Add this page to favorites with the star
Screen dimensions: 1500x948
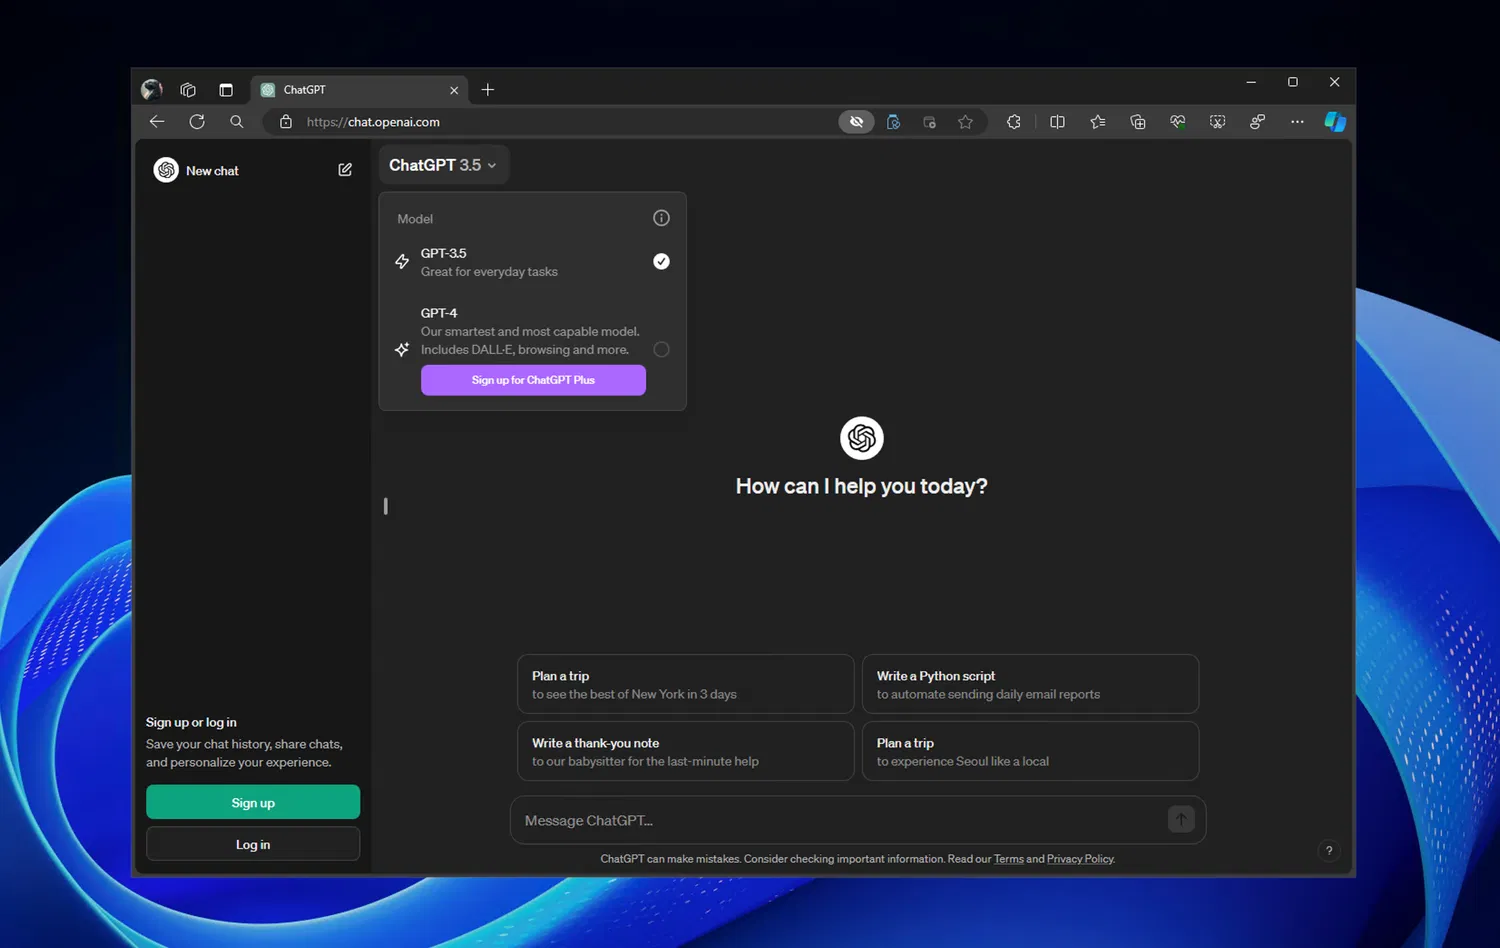coord(965,122)
